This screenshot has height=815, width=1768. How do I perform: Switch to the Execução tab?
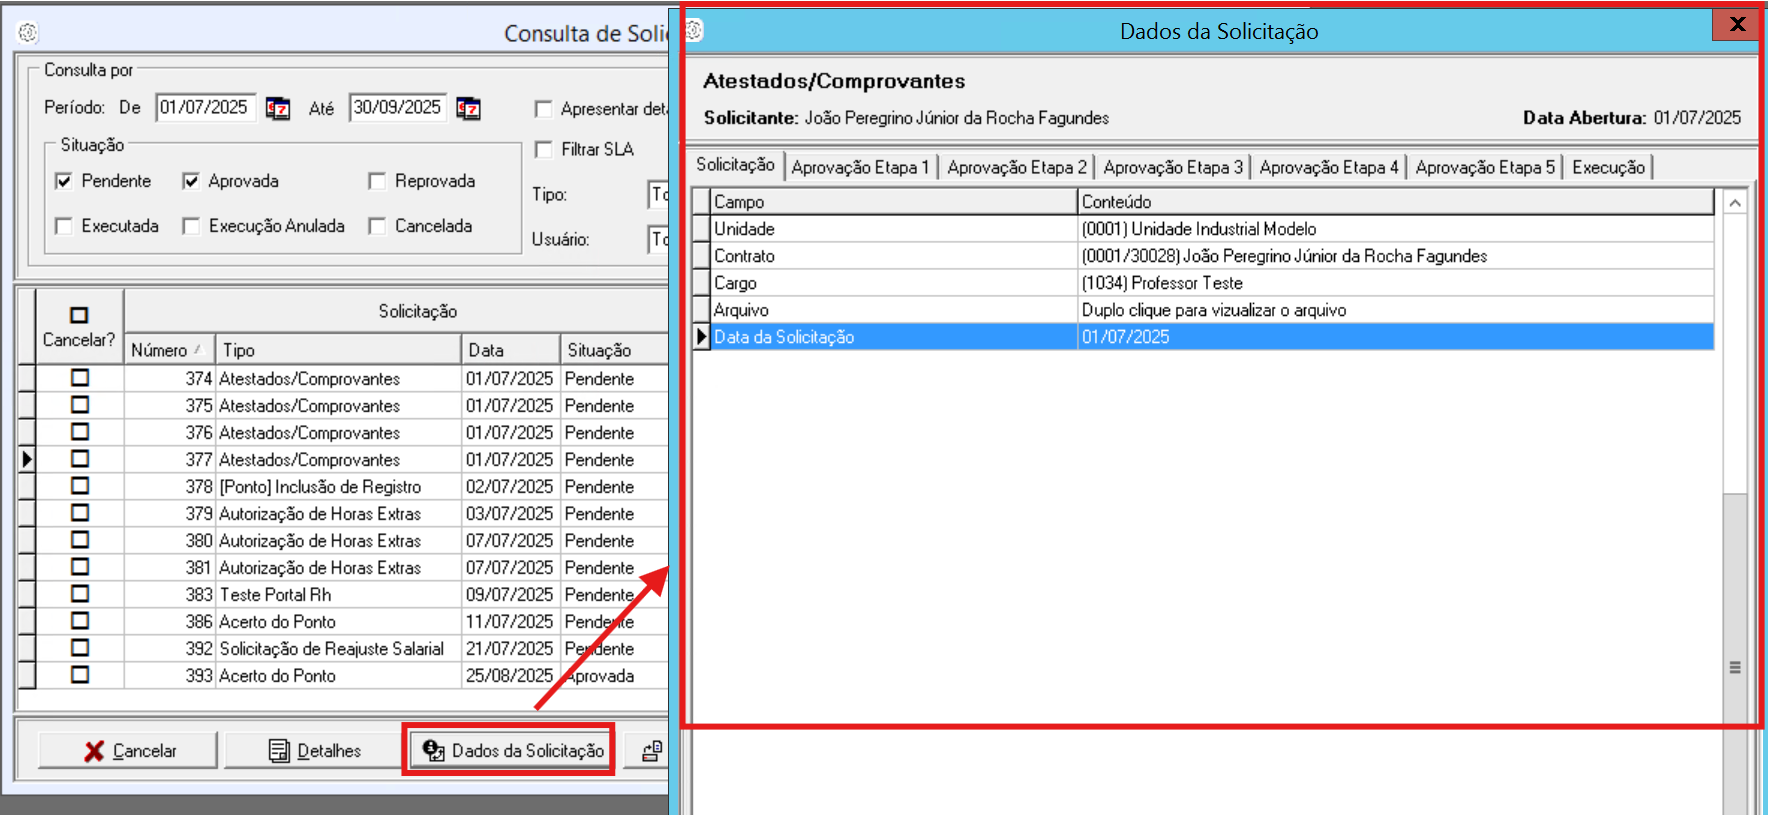(1607, 167)
